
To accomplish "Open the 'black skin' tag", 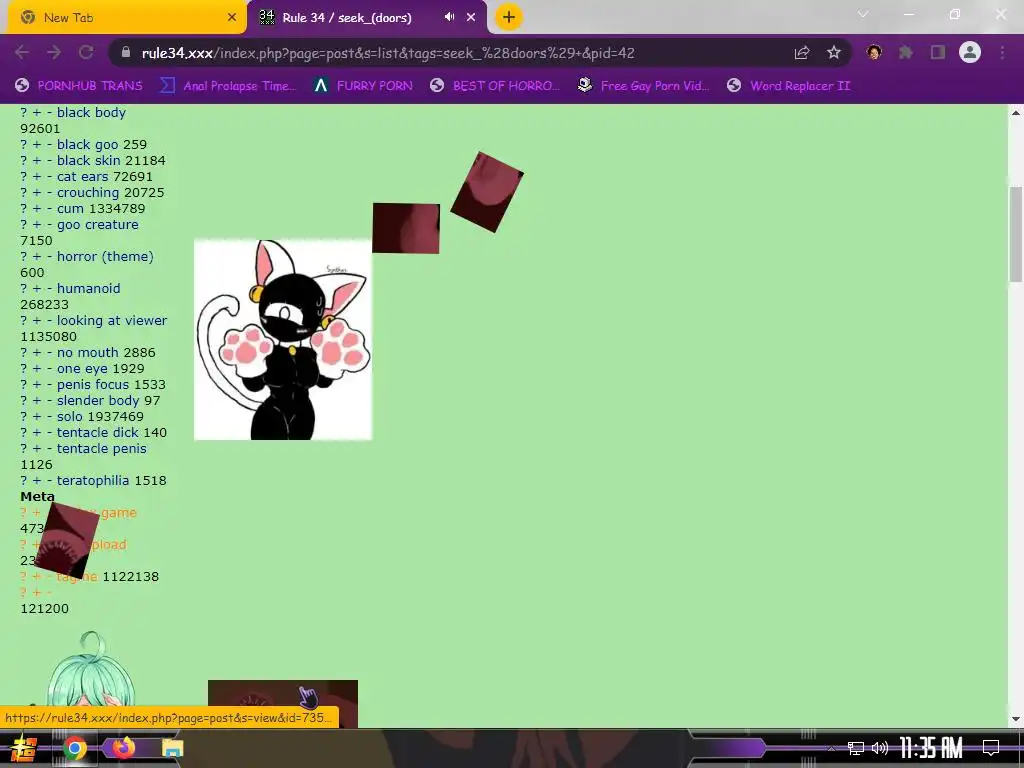I will [88, 161].
